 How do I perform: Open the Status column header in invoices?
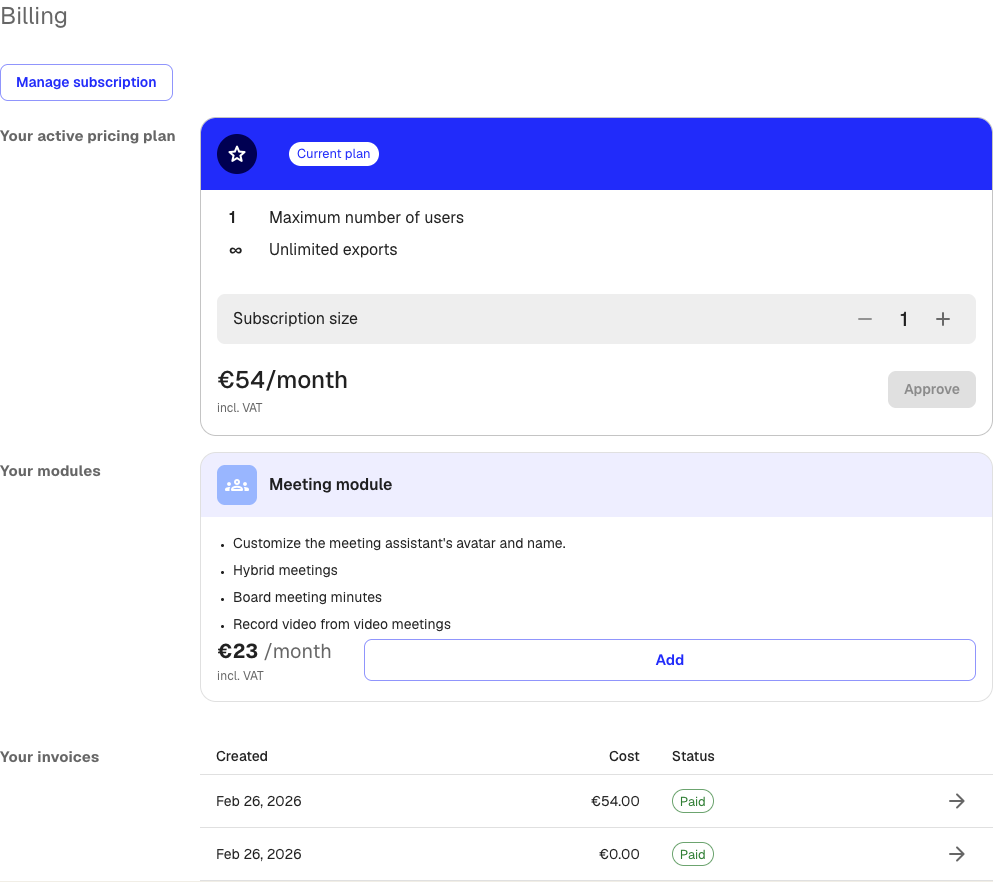coord(693,756)
